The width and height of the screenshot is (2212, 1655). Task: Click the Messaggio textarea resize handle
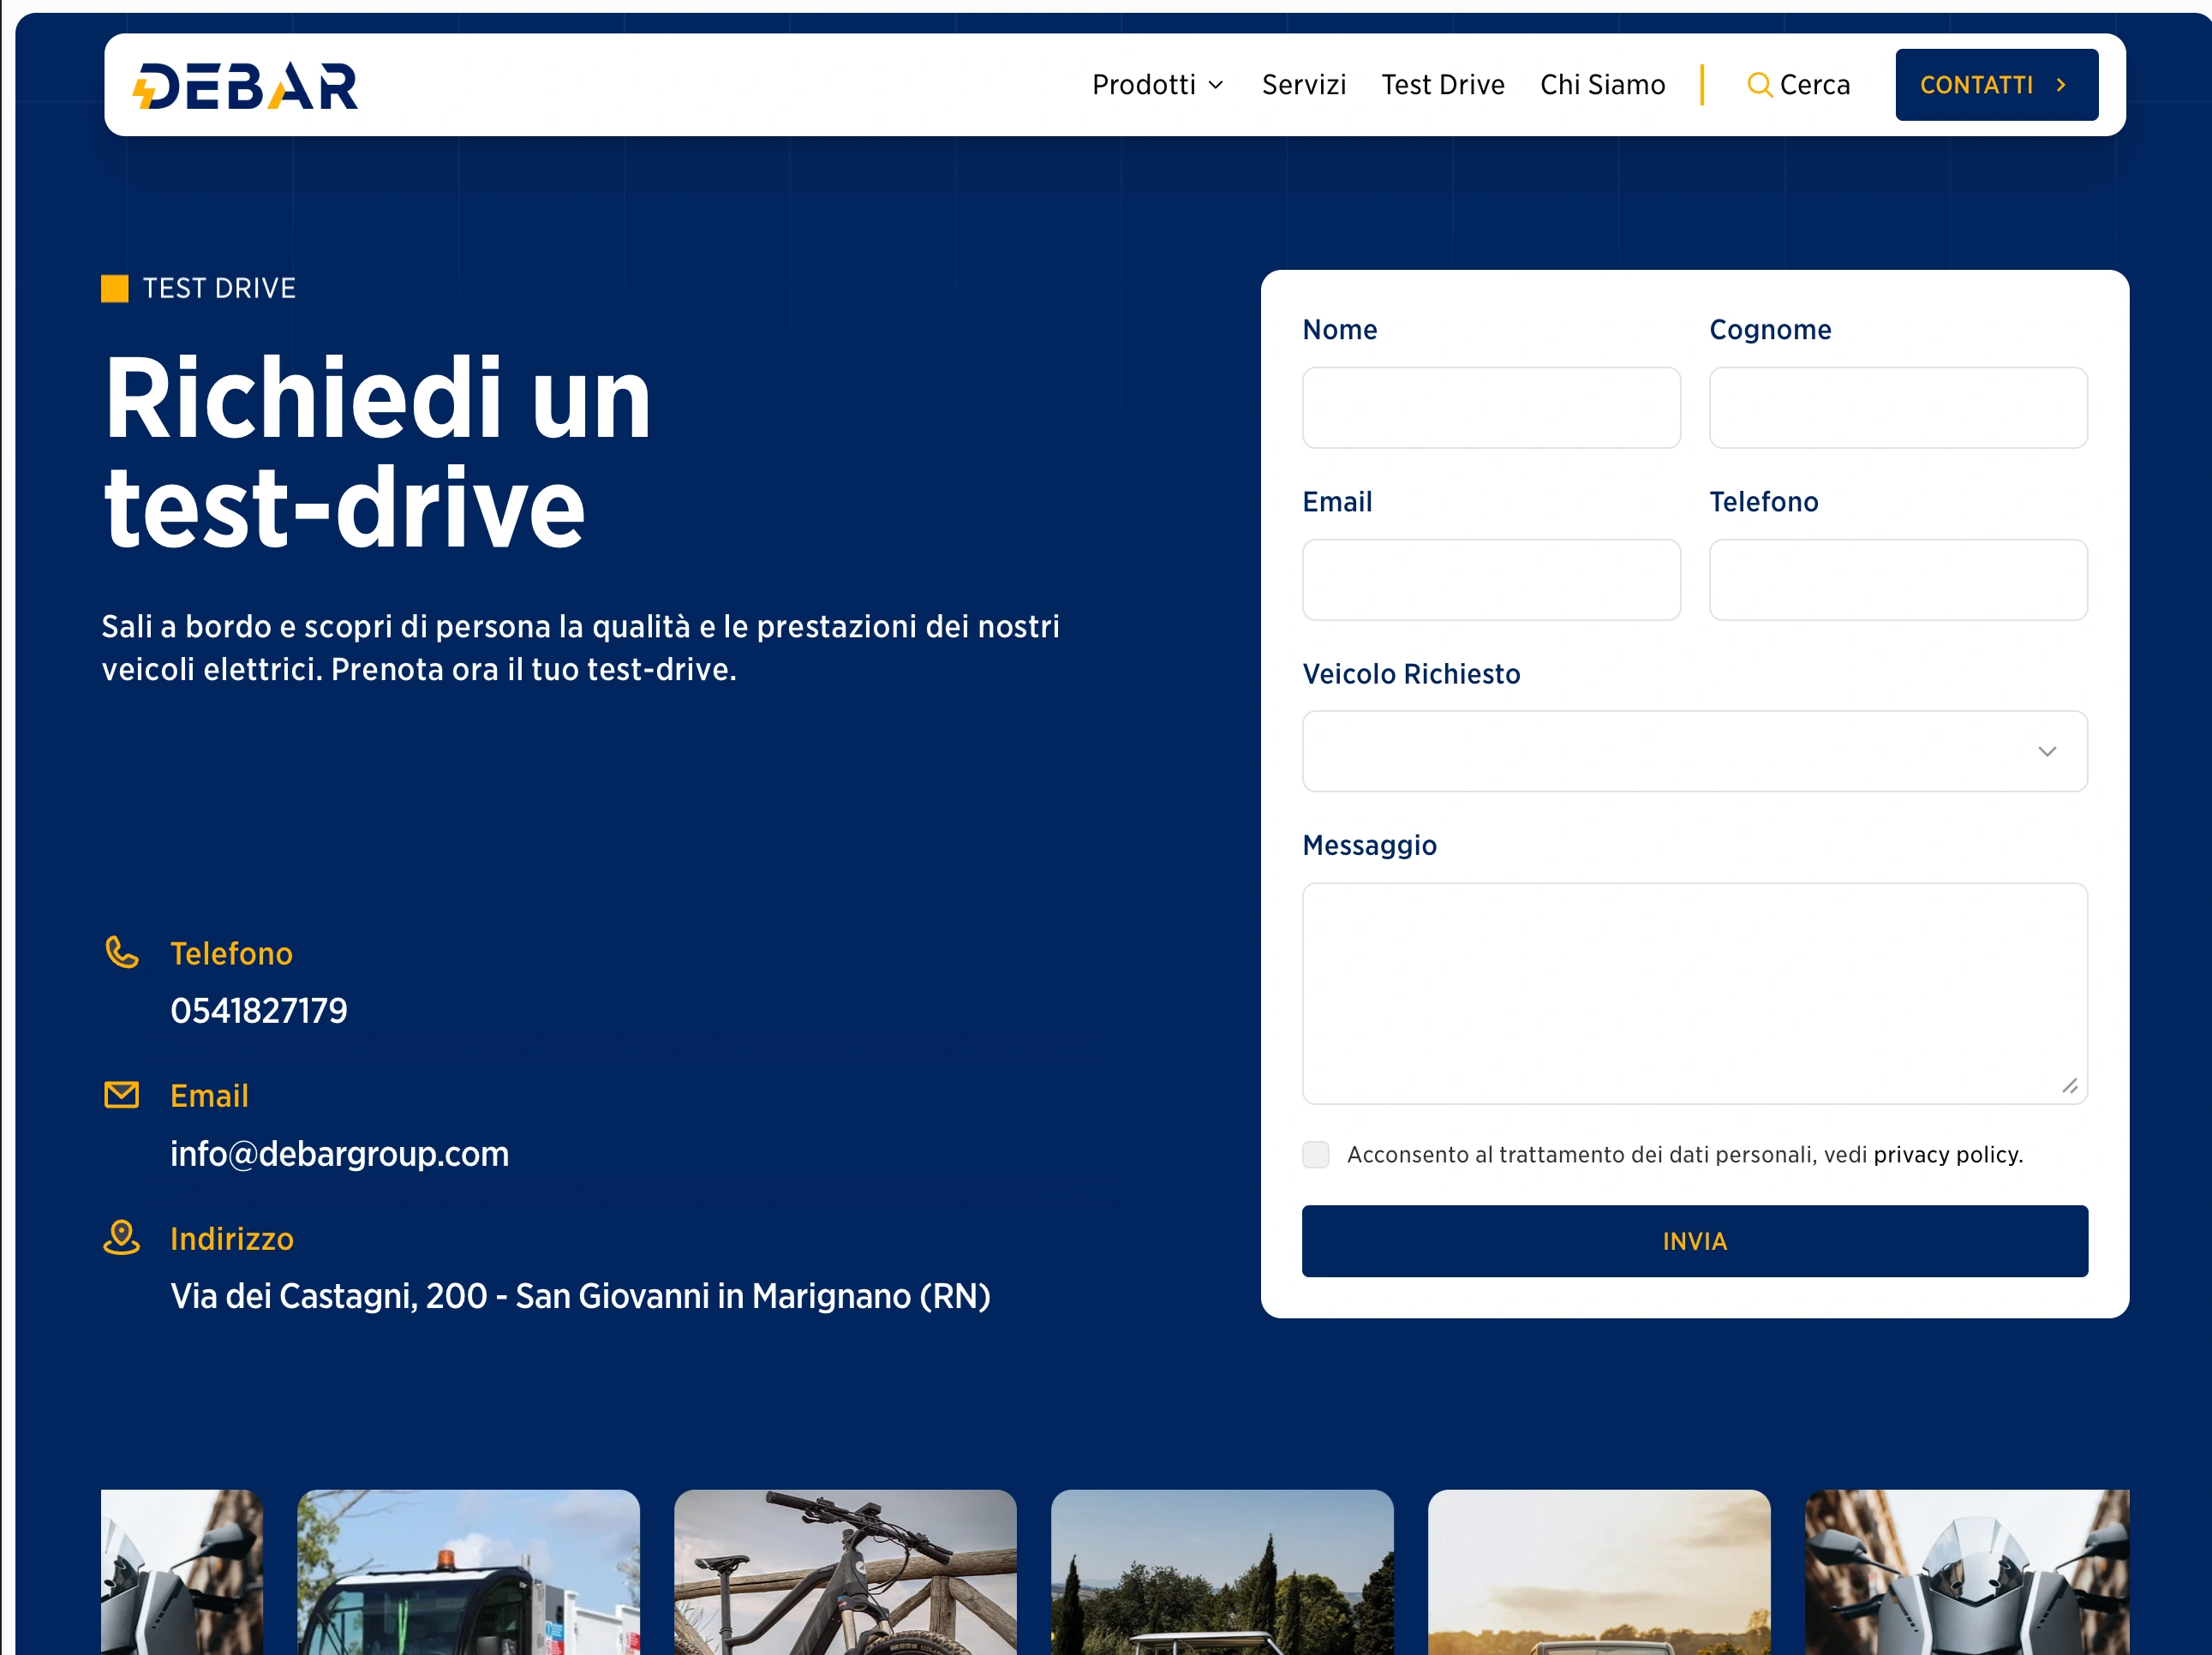tap(2069, 1086)
